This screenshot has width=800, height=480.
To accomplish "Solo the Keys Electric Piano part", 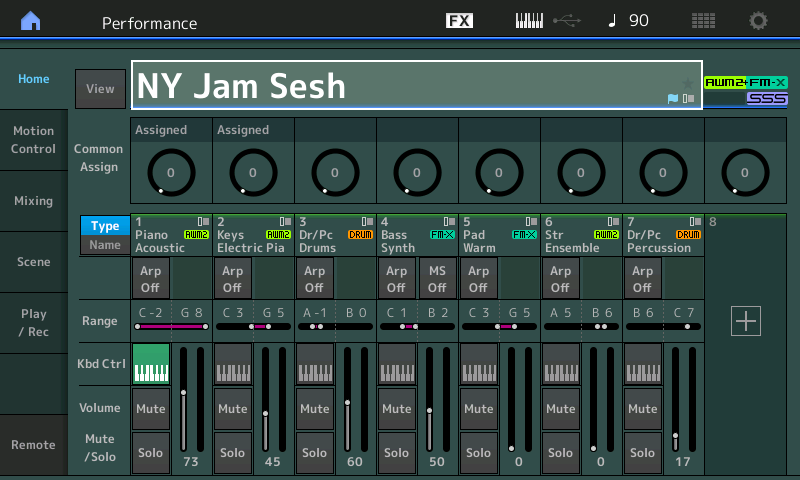I will pos(233,452).
